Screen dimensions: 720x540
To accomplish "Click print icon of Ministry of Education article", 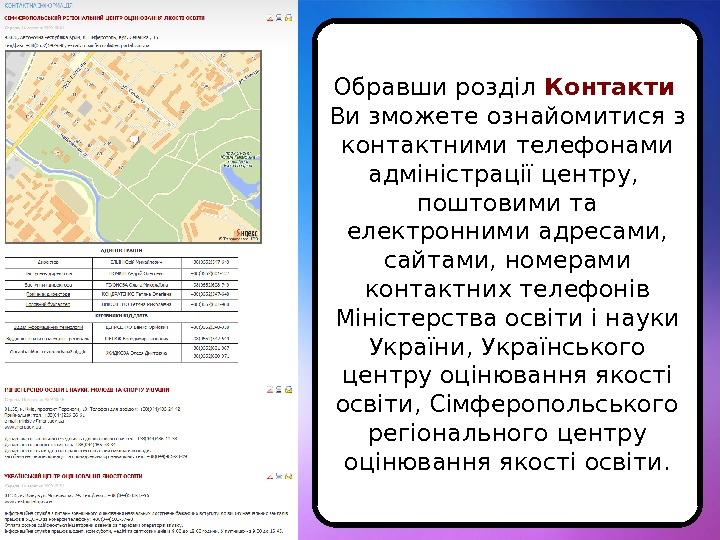I will pos(279,389).
